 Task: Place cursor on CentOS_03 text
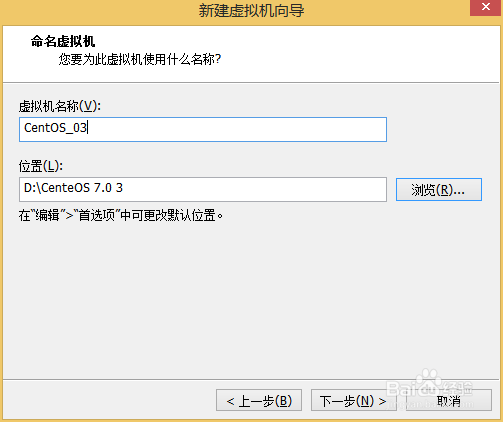55,128
